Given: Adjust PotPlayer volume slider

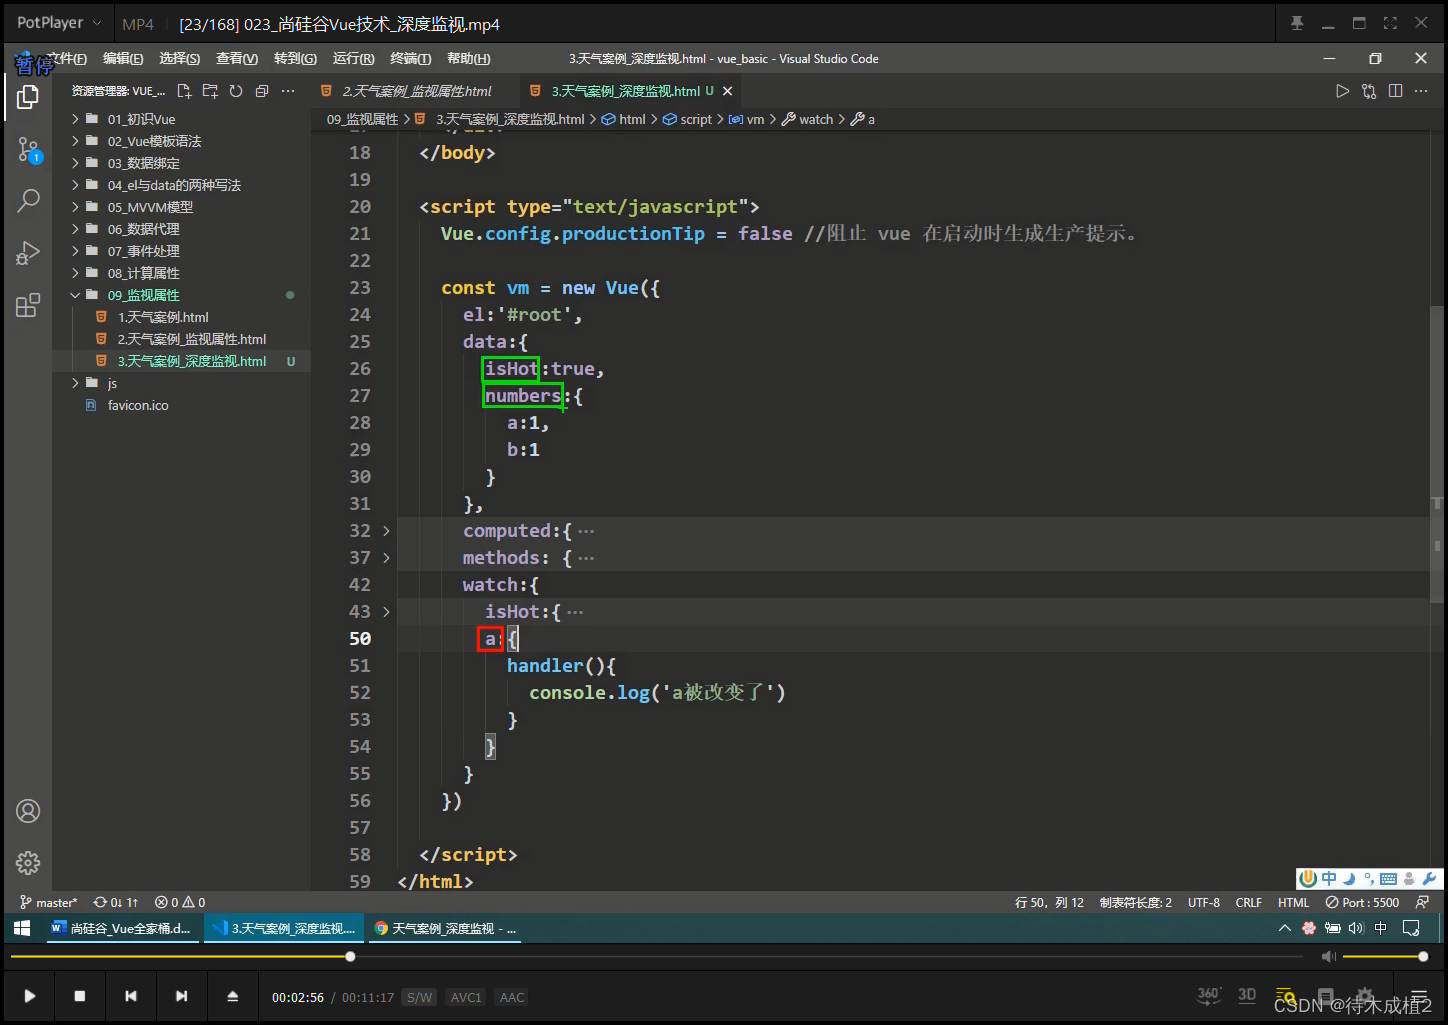Looking at the screenshot, I should [1385, 957].
